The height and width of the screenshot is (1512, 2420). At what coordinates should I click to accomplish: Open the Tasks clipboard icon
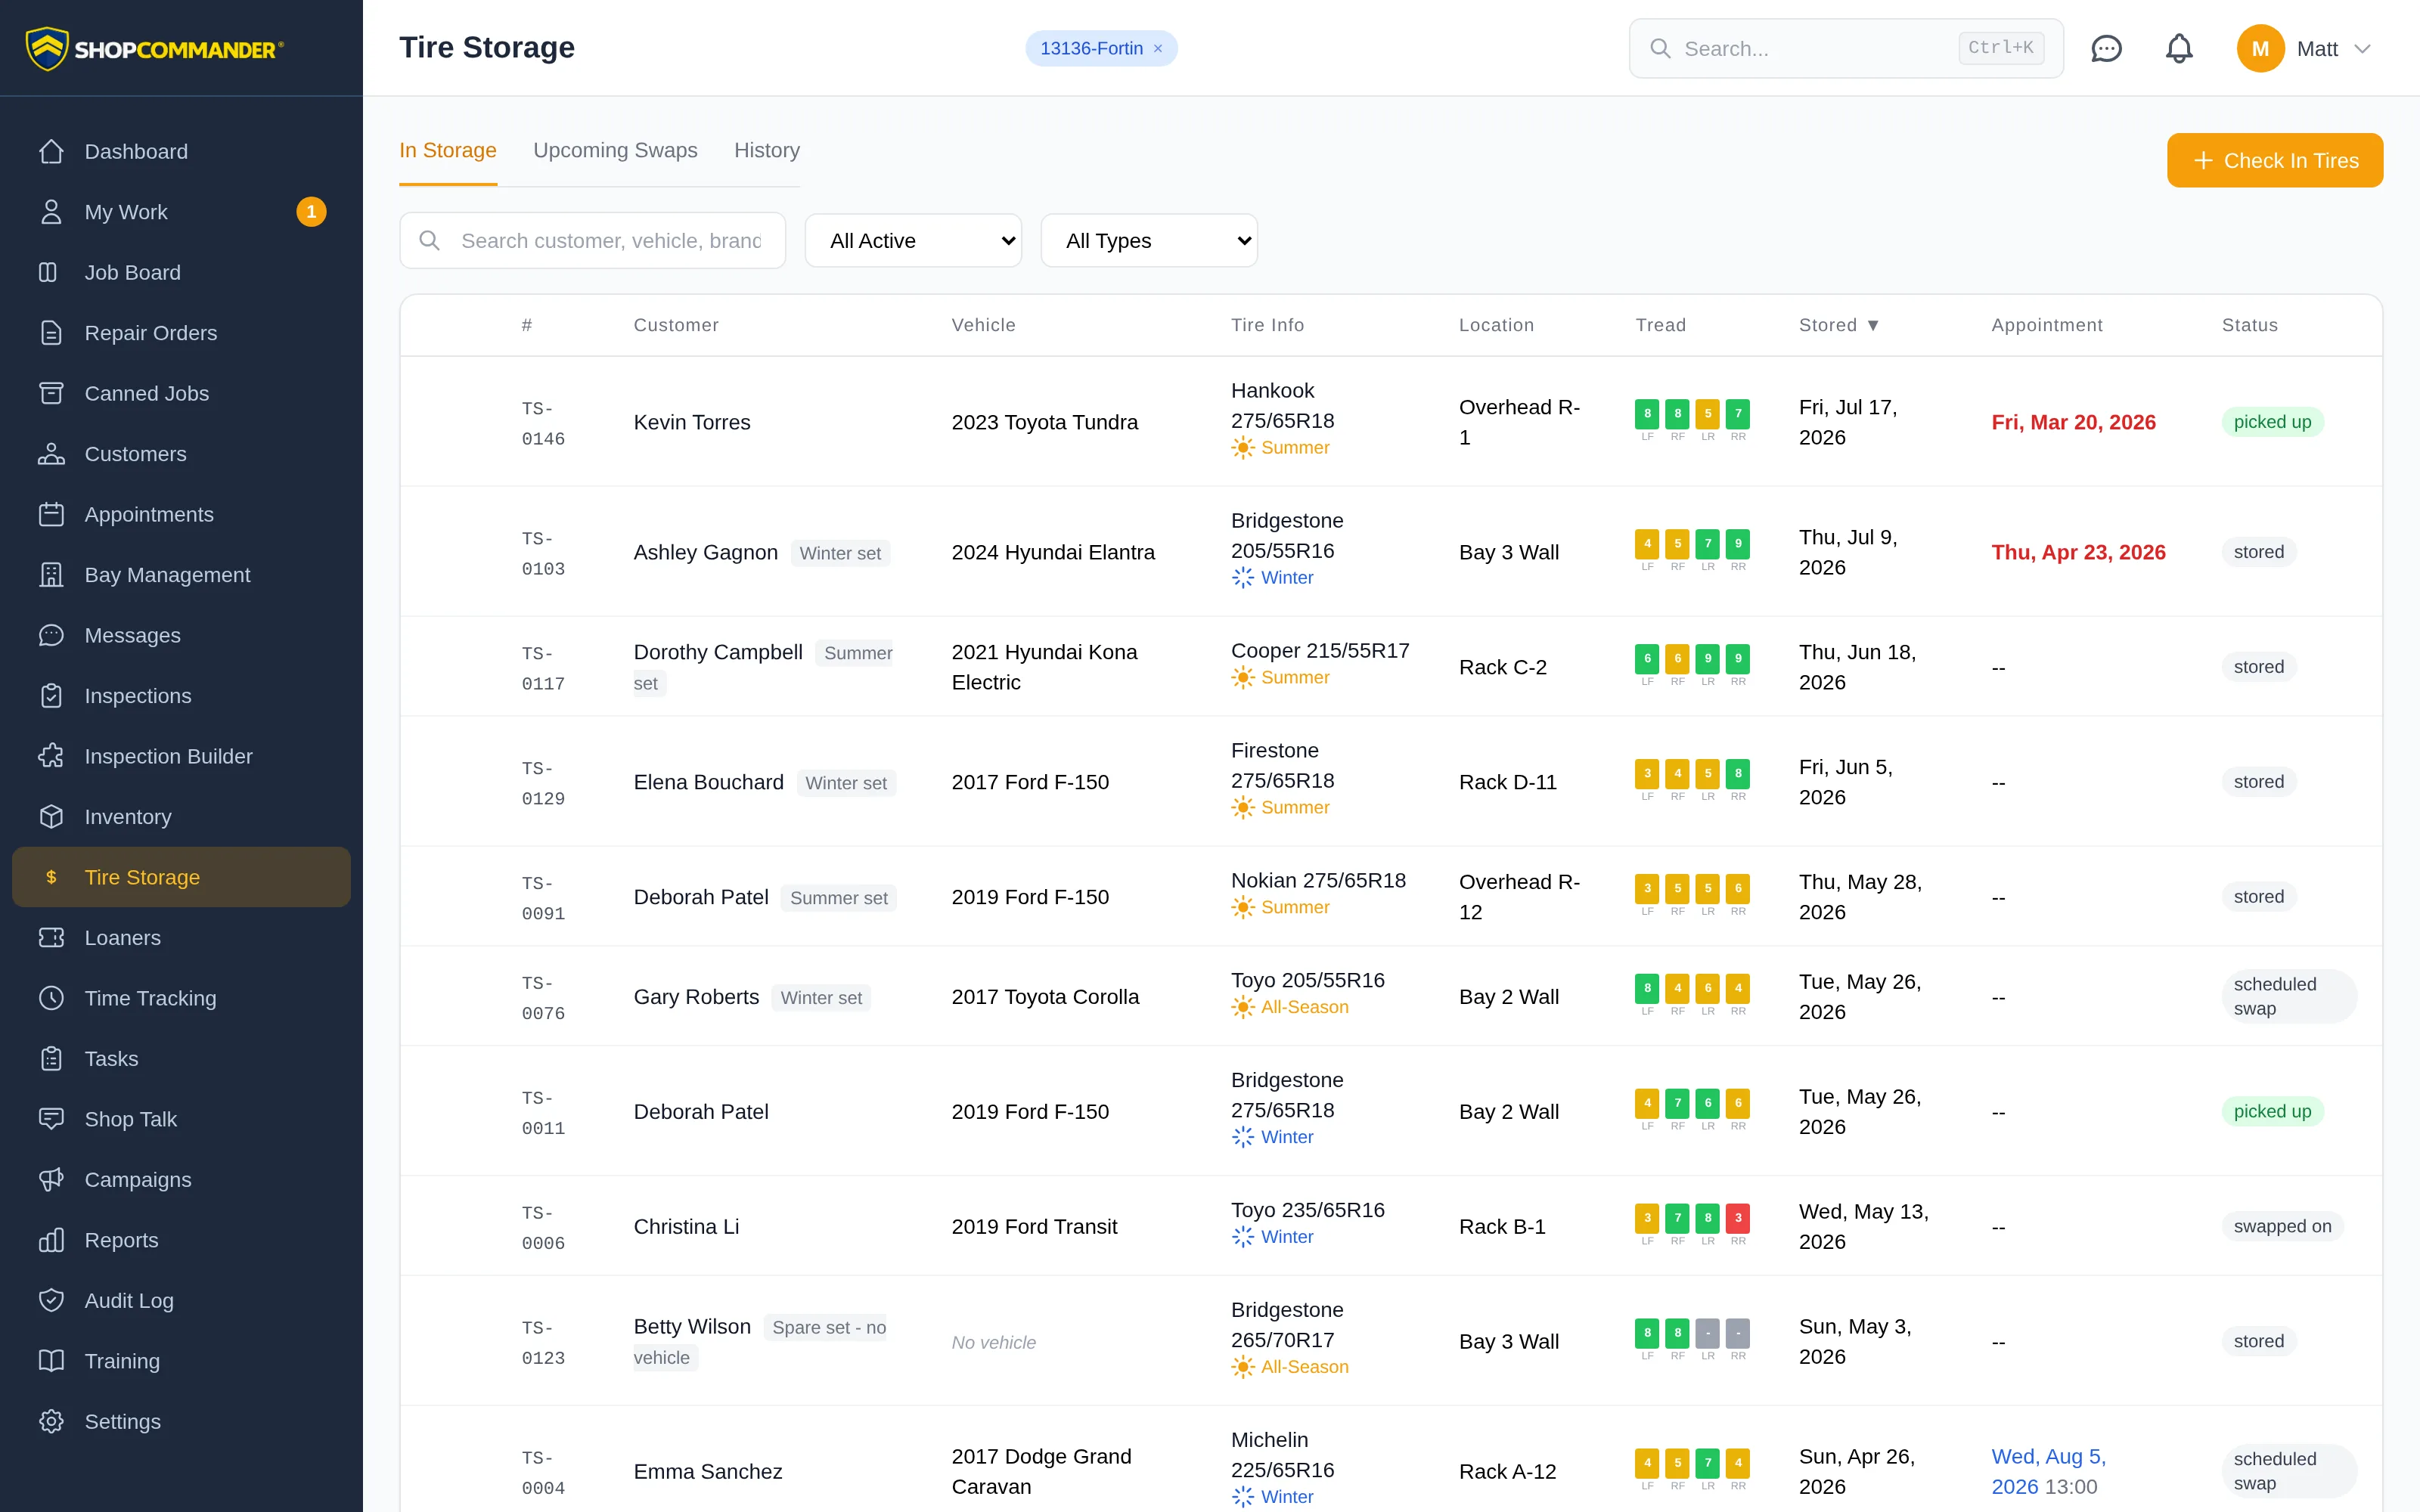pyautogui.click(x=51, y=1059)
